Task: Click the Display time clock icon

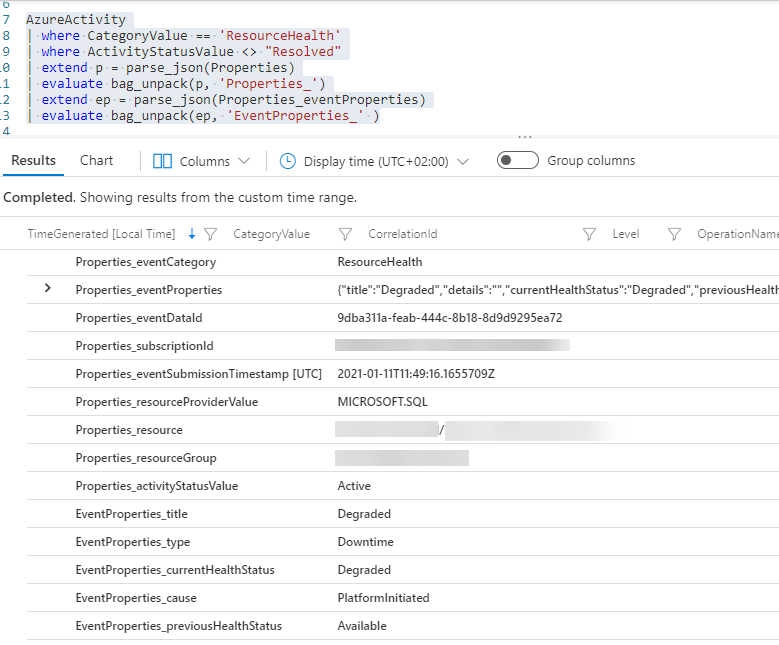Action: coord(288,161)
